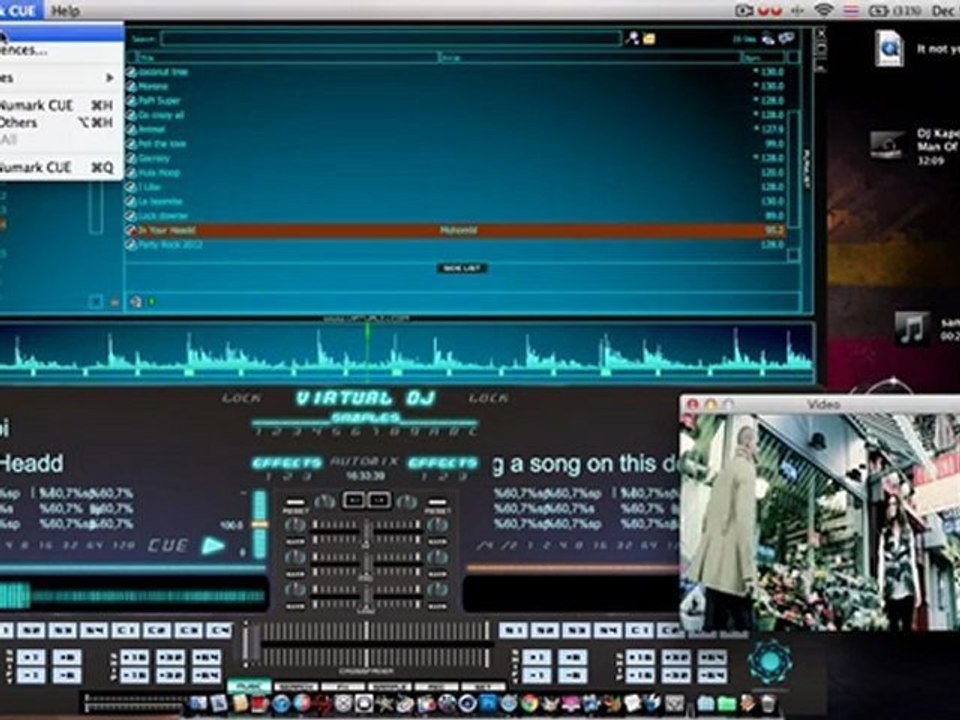Click the left deck CUE button
The width and height of the screenshot is (960, 720).
(167, 546)
